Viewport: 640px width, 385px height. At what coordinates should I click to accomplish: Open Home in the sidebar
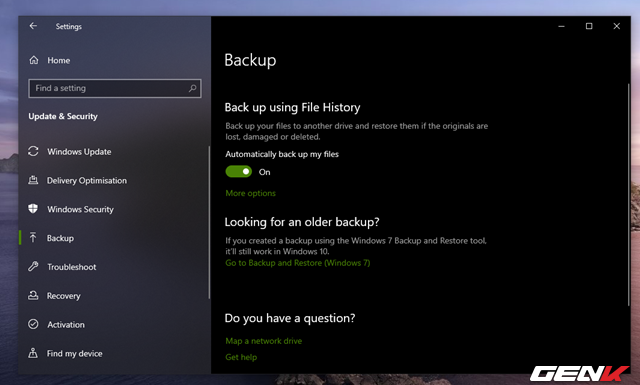tap(58, 60)
